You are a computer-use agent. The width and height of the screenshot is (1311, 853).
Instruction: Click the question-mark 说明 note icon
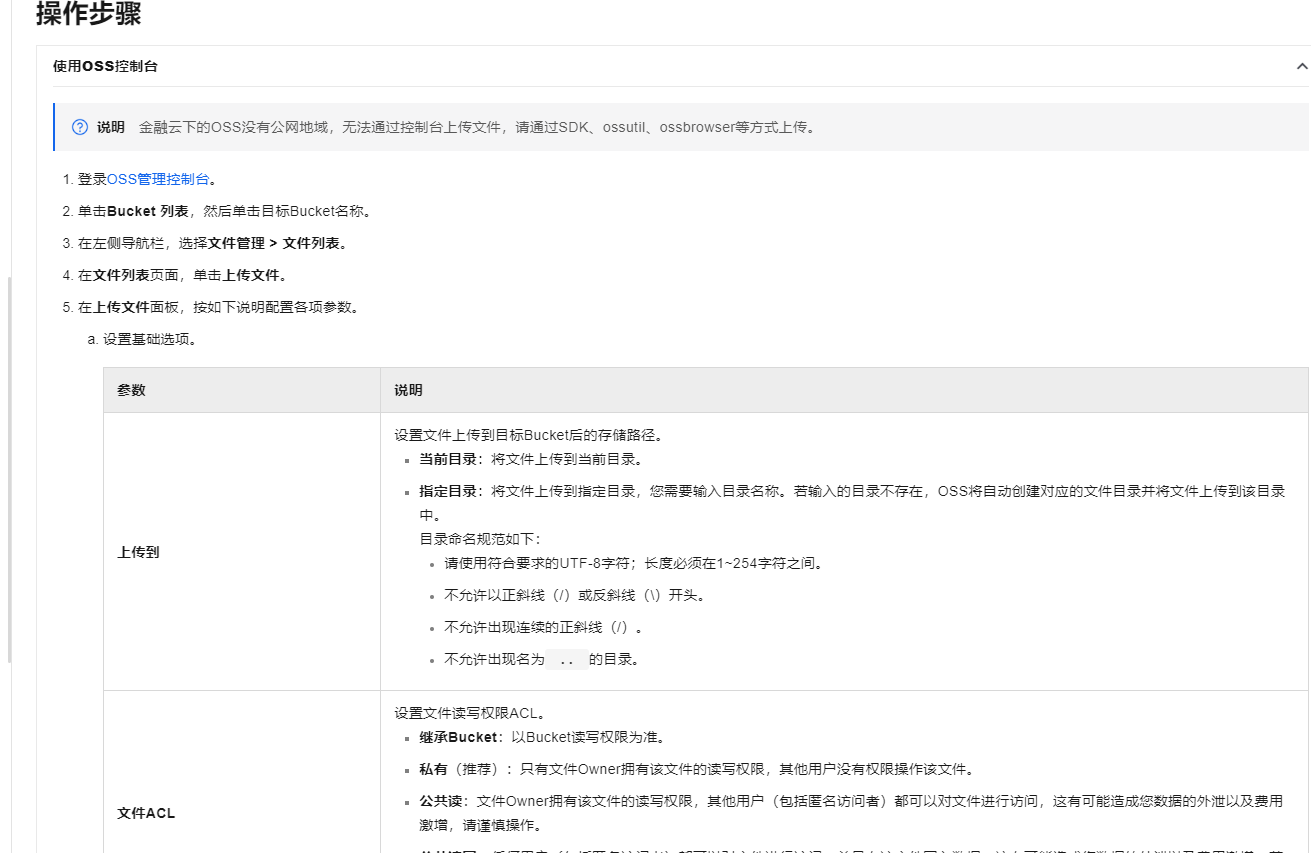tap(80, 127)
